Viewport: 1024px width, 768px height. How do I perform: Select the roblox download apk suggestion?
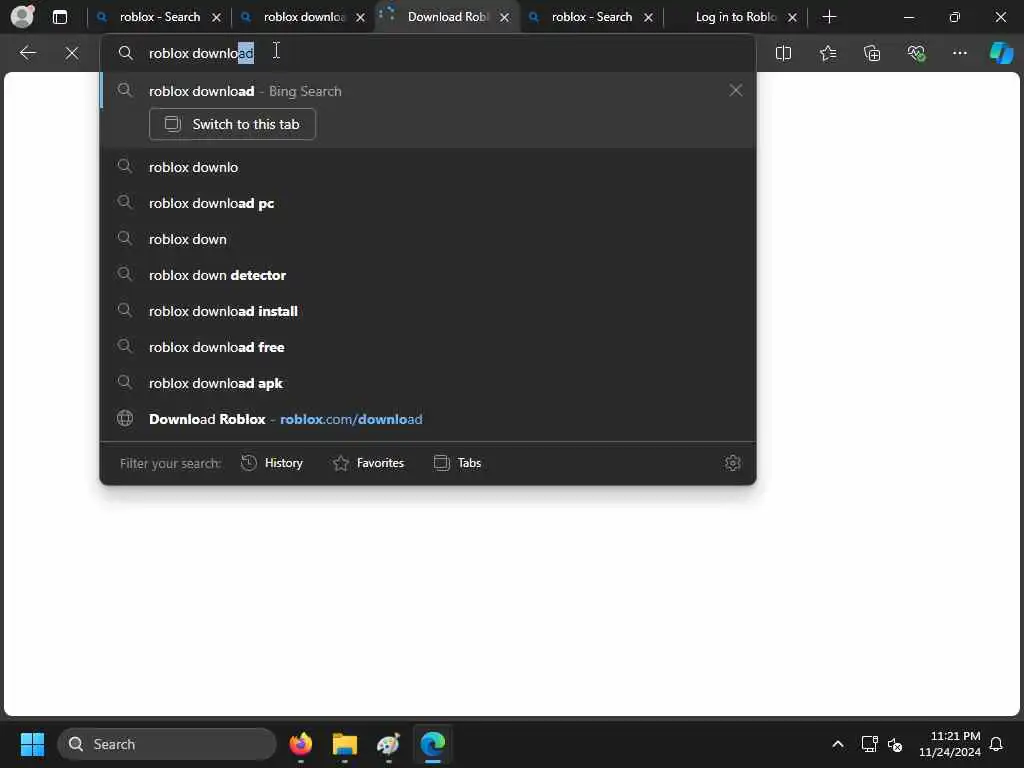coord(428,383)
